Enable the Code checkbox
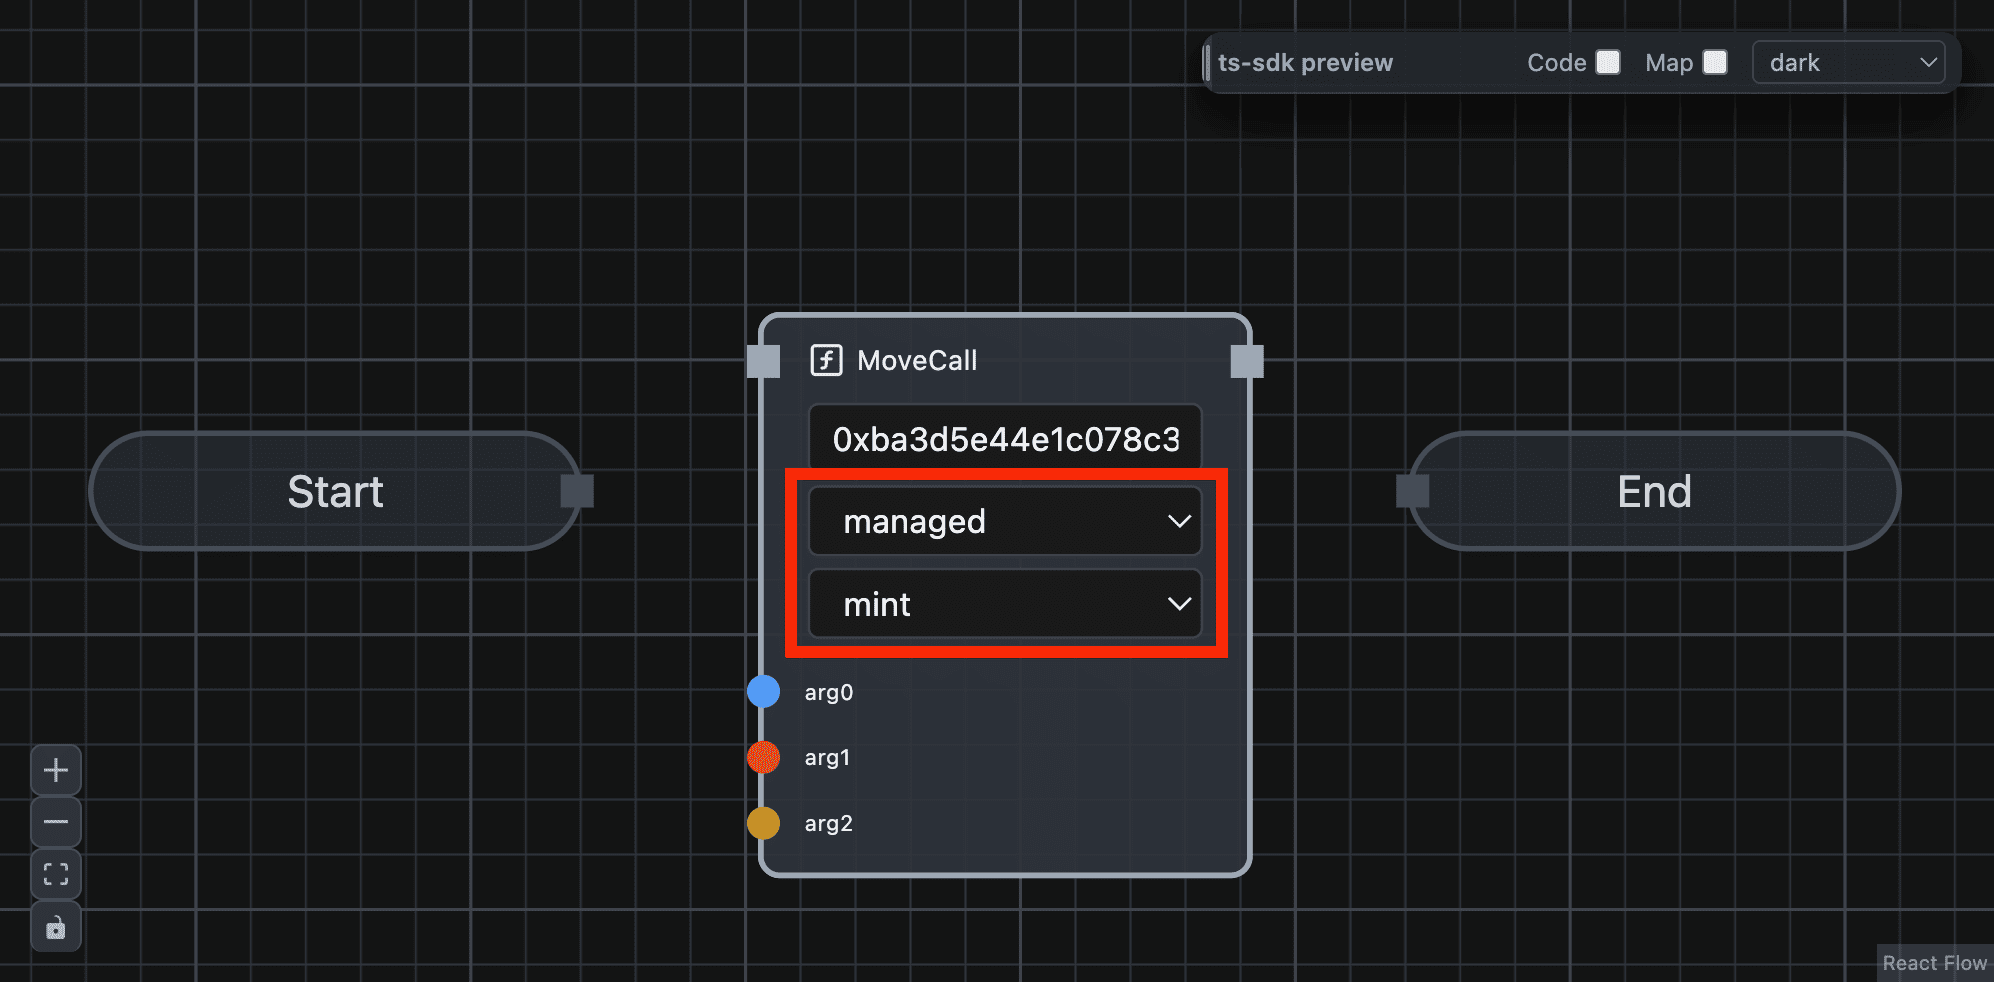Screen dimensions: 1994x982 [1608, 62]
